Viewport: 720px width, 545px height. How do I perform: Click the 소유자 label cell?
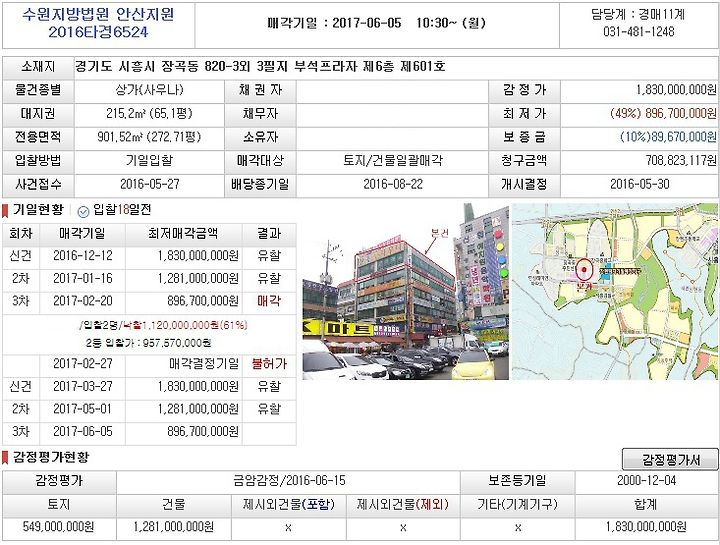(x=260, y=137)
